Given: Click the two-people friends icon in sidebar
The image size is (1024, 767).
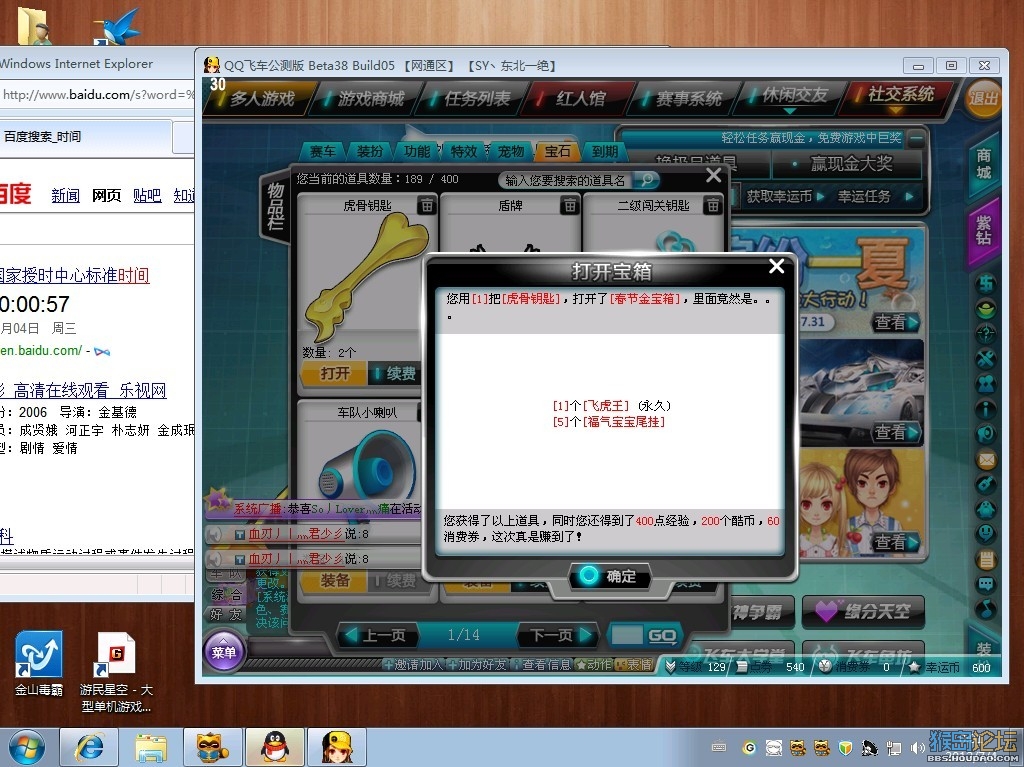Looking at the screenshot, I should (985, 384).
